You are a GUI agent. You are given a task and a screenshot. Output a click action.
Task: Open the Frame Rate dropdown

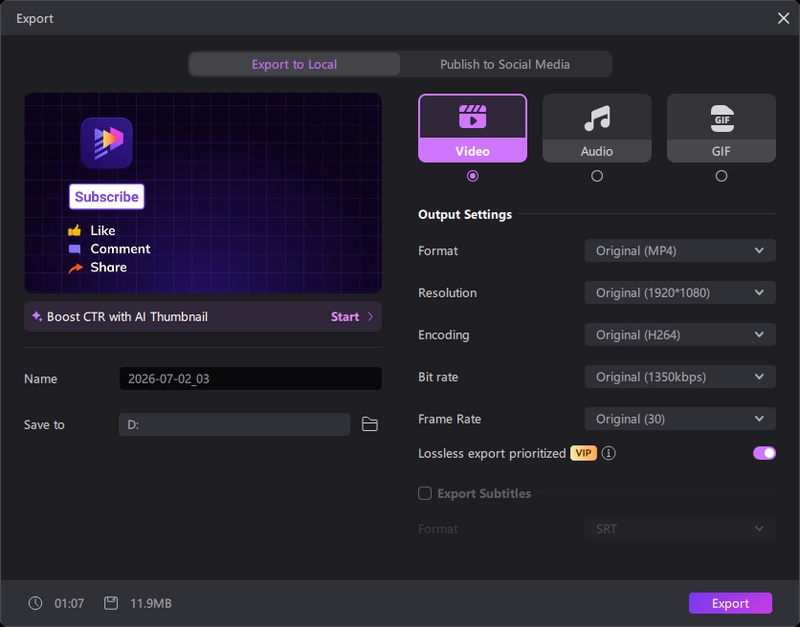680,419
